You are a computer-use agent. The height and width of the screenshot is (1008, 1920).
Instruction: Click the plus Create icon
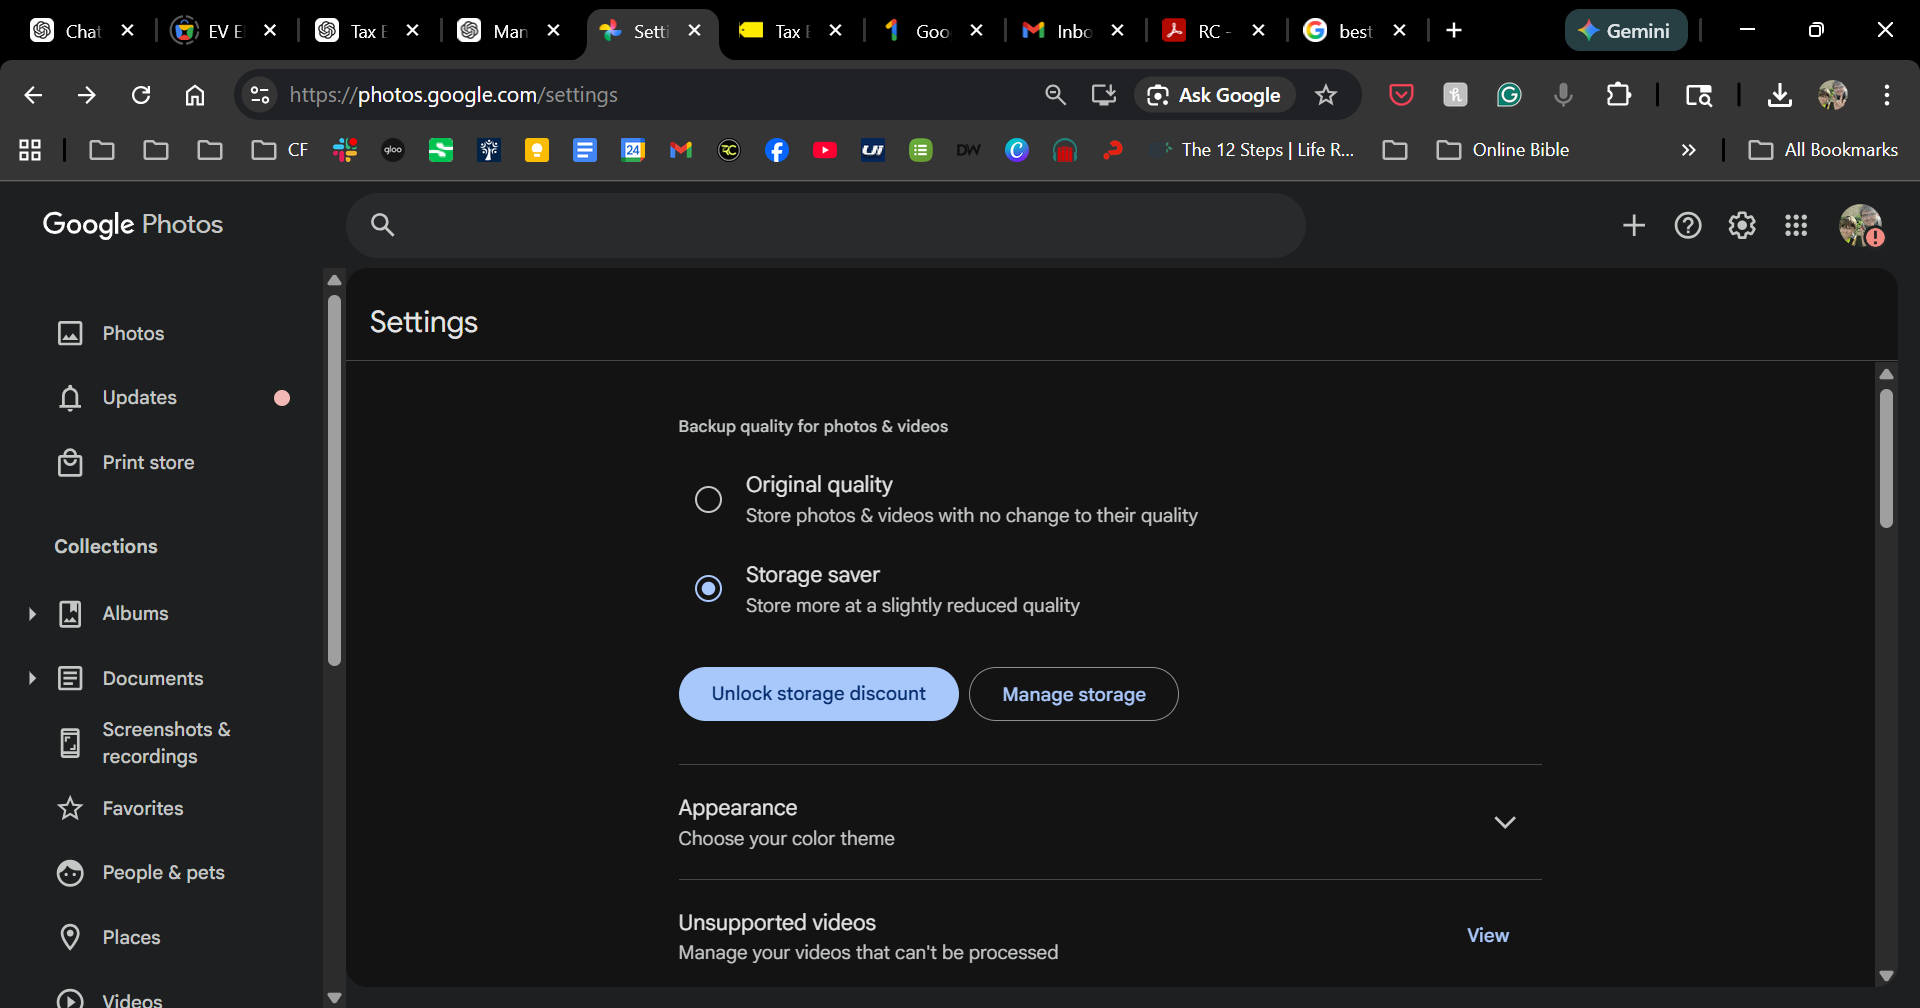click(x=1634, y=226)
